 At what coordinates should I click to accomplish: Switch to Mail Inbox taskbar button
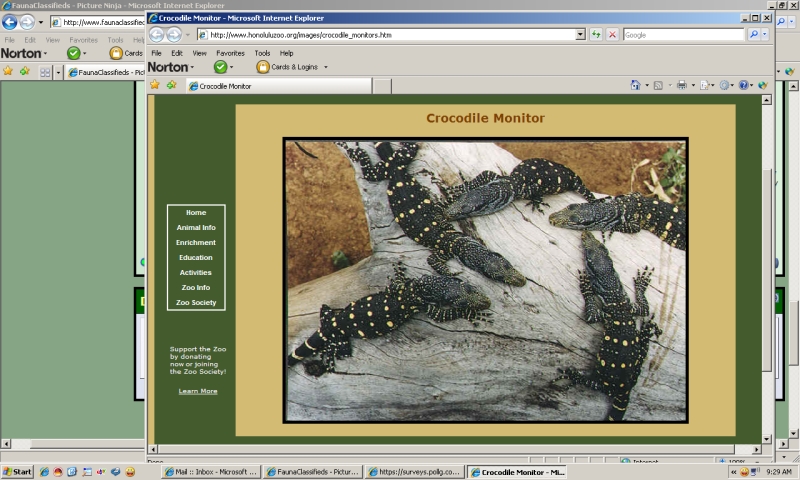pyautogui.click(x=211, y=472)
